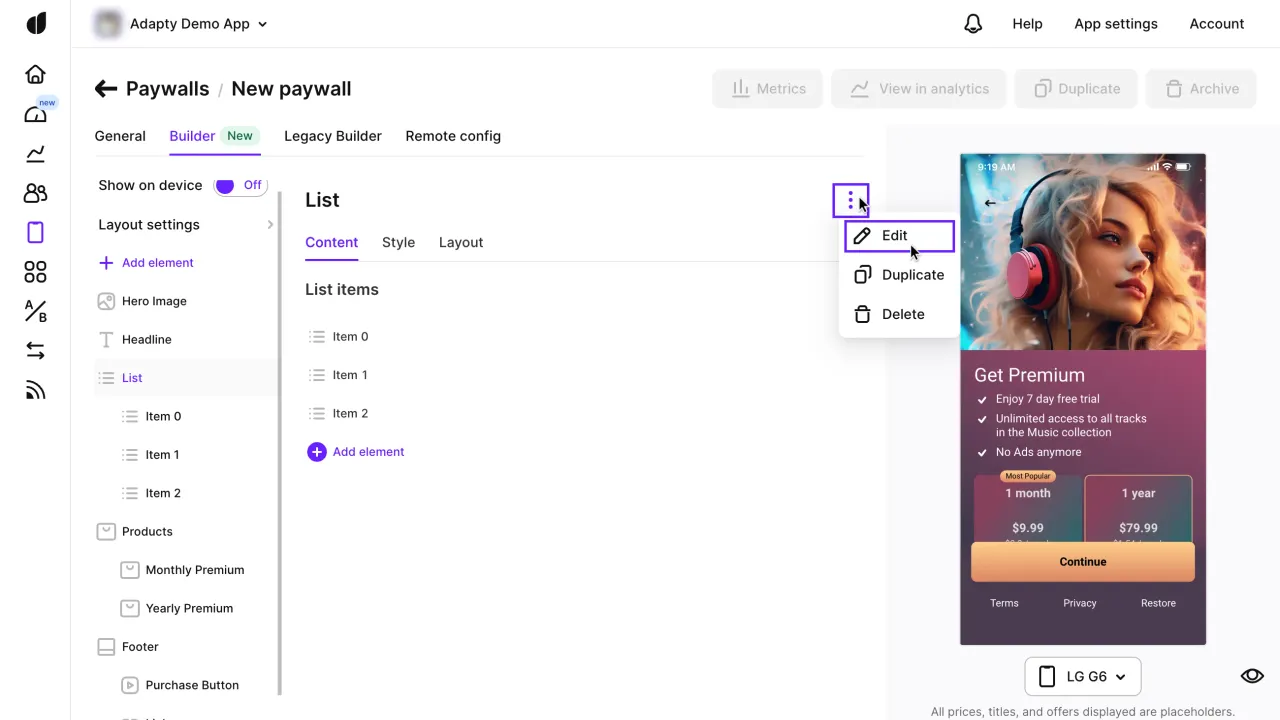Open the users profiles sidebar icon
Image resolution: width=1280 pixels, height=720 pixels.
point(35,193)
